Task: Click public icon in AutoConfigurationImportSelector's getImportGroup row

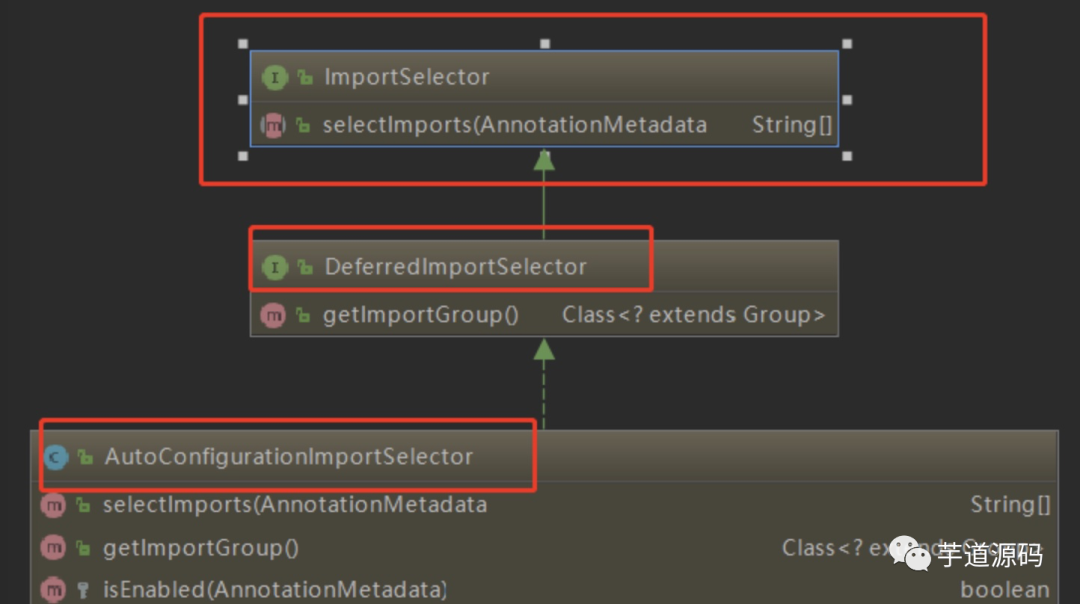Action: 83,549
